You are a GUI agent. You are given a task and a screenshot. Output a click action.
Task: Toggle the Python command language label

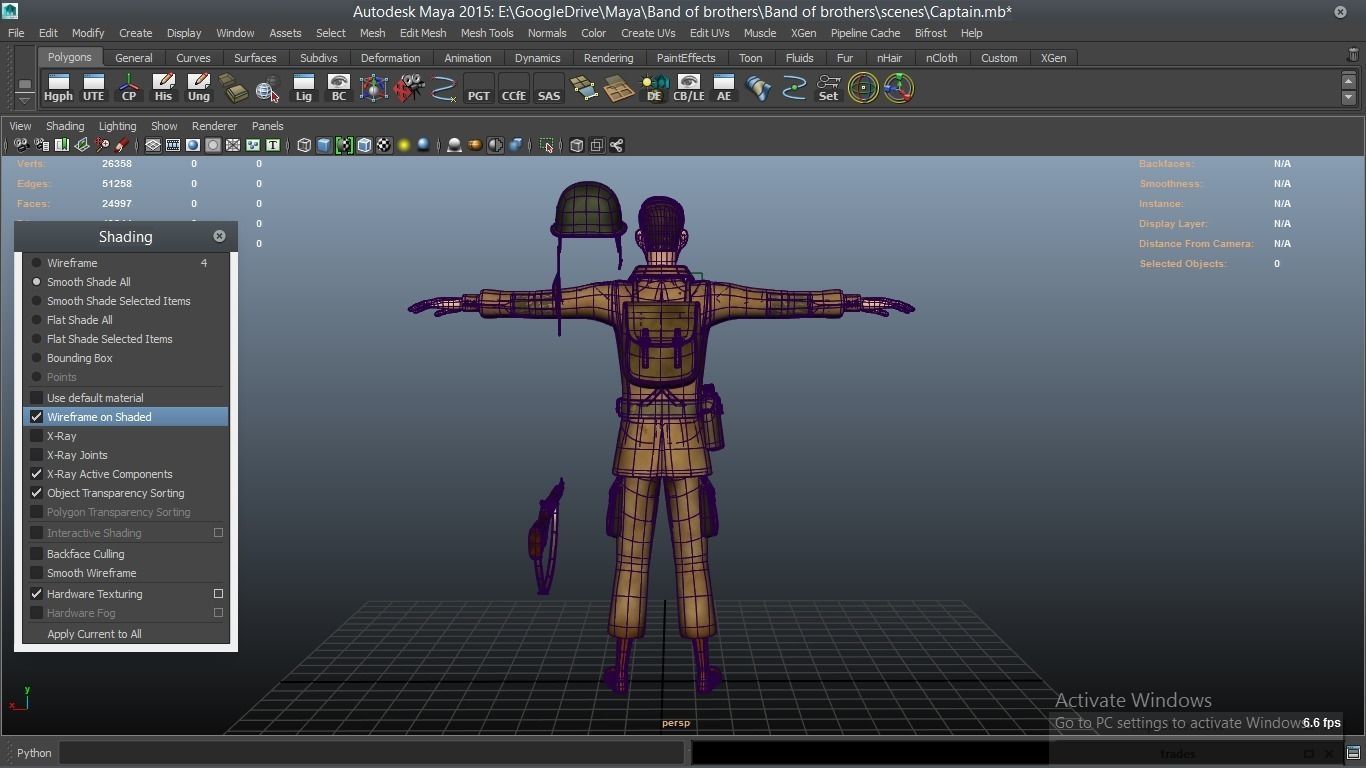pos(34,753)
